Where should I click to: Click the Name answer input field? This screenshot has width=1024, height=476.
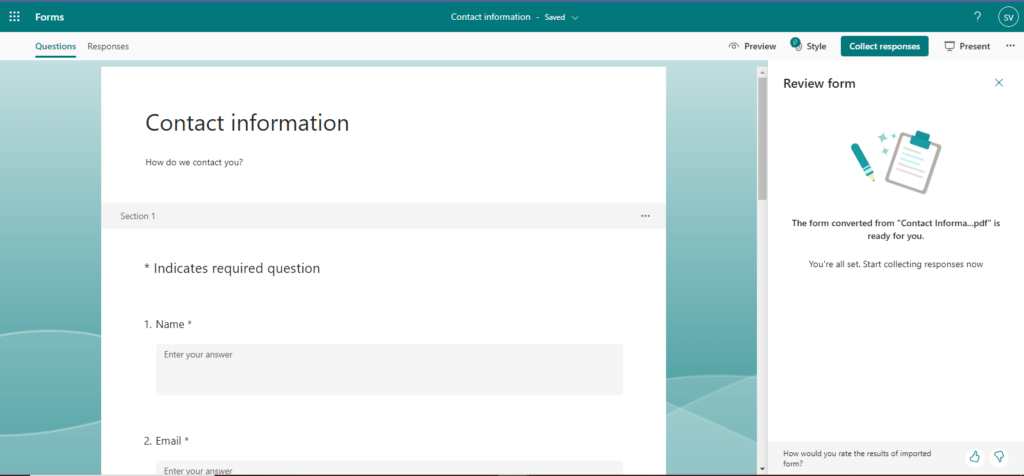pos(389,369)
